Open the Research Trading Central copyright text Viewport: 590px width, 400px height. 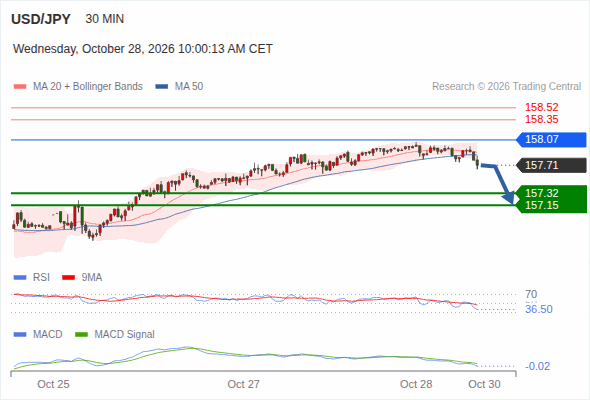click(x=506, y=87)
